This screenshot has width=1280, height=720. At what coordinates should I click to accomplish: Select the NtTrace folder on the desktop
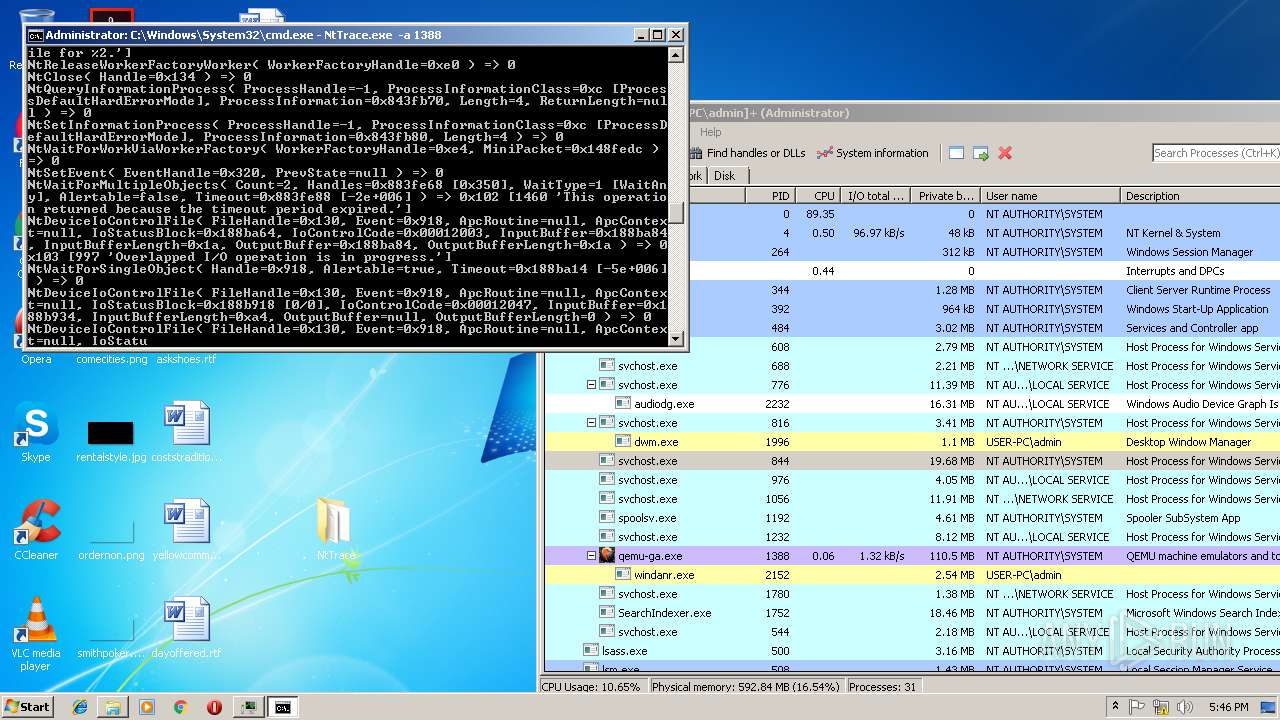click(336, 530)
